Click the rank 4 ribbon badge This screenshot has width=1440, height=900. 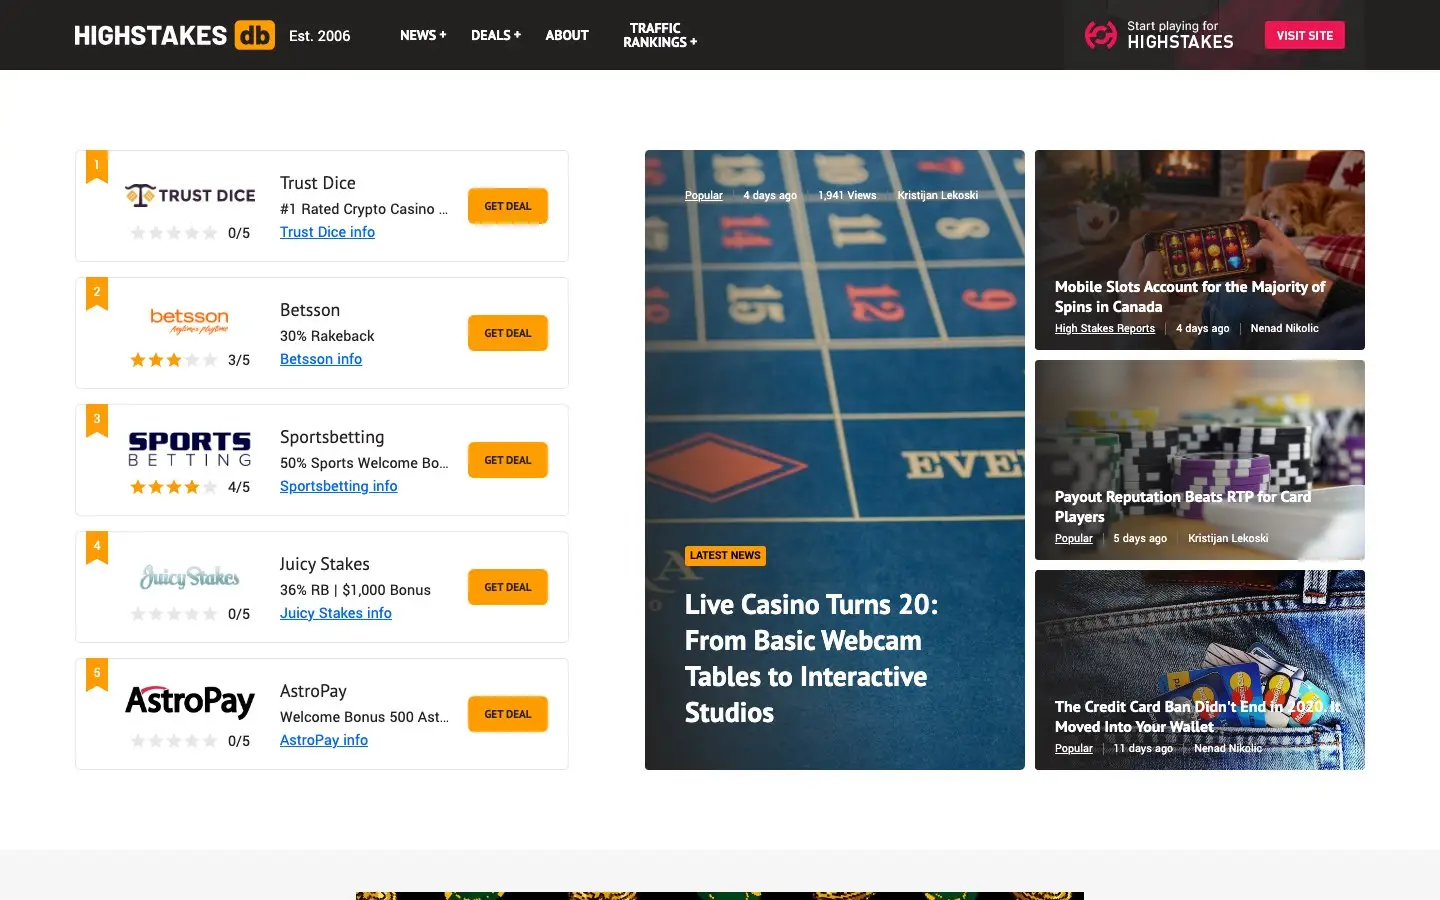[x=97, y=548]
